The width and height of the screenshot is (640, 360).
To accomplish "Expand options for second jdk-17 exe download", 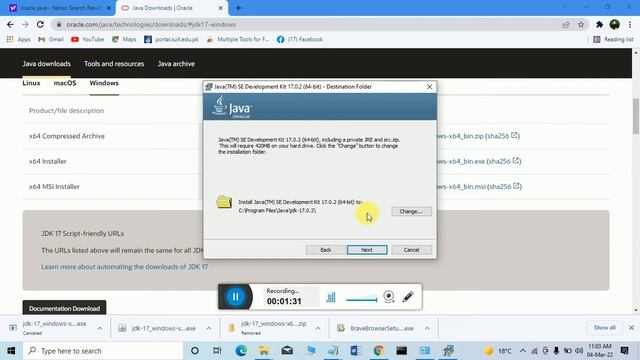I will click(209, 328).
